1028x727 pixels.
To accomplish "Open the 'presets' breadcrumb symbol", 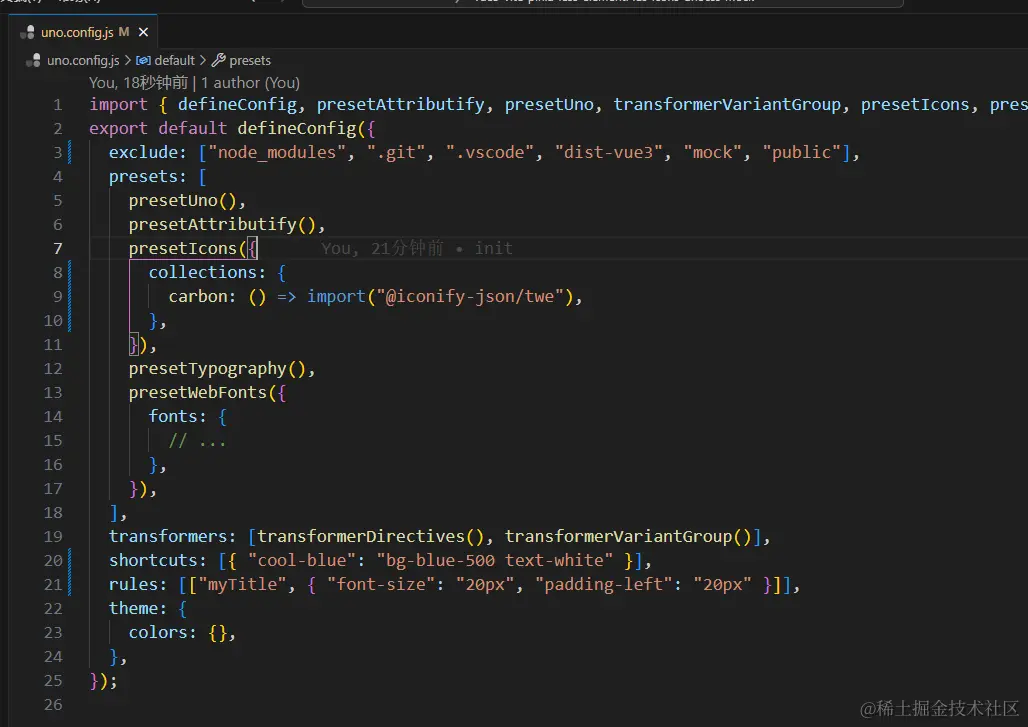I will coord(250,60).
